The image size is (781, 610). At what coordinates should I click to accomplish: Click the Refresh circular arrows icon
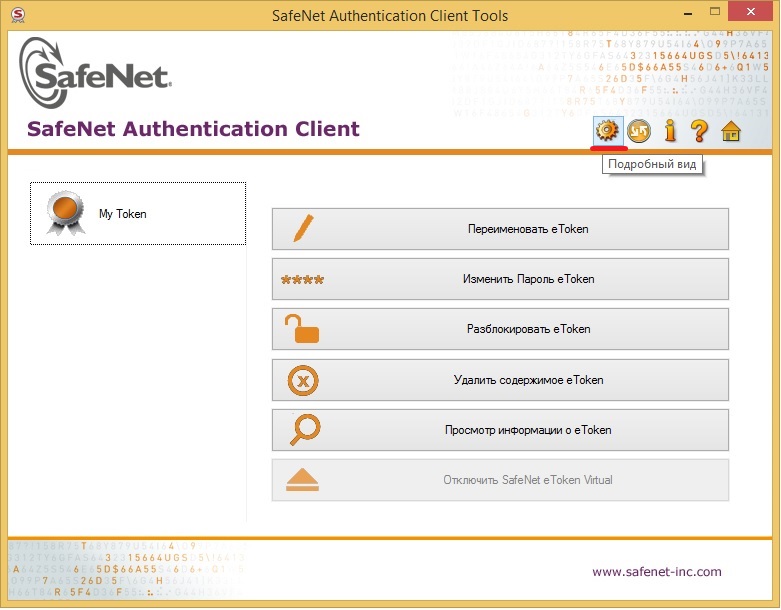click(639, 131)
